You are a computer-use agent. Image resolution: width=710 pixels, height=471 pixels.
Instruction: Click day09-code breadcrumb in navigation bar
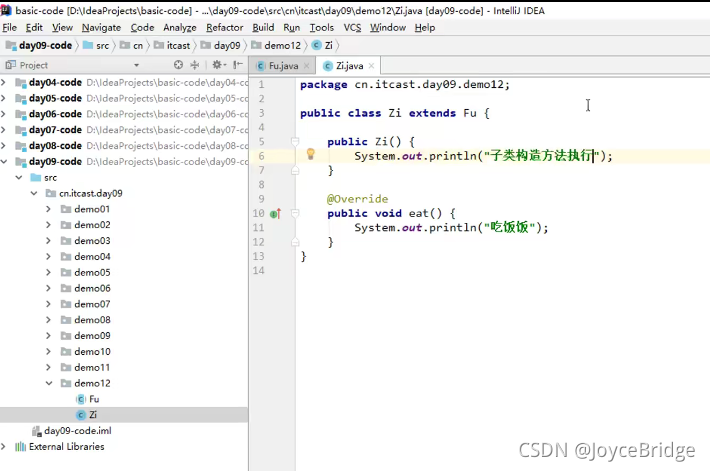coord(39,46)
